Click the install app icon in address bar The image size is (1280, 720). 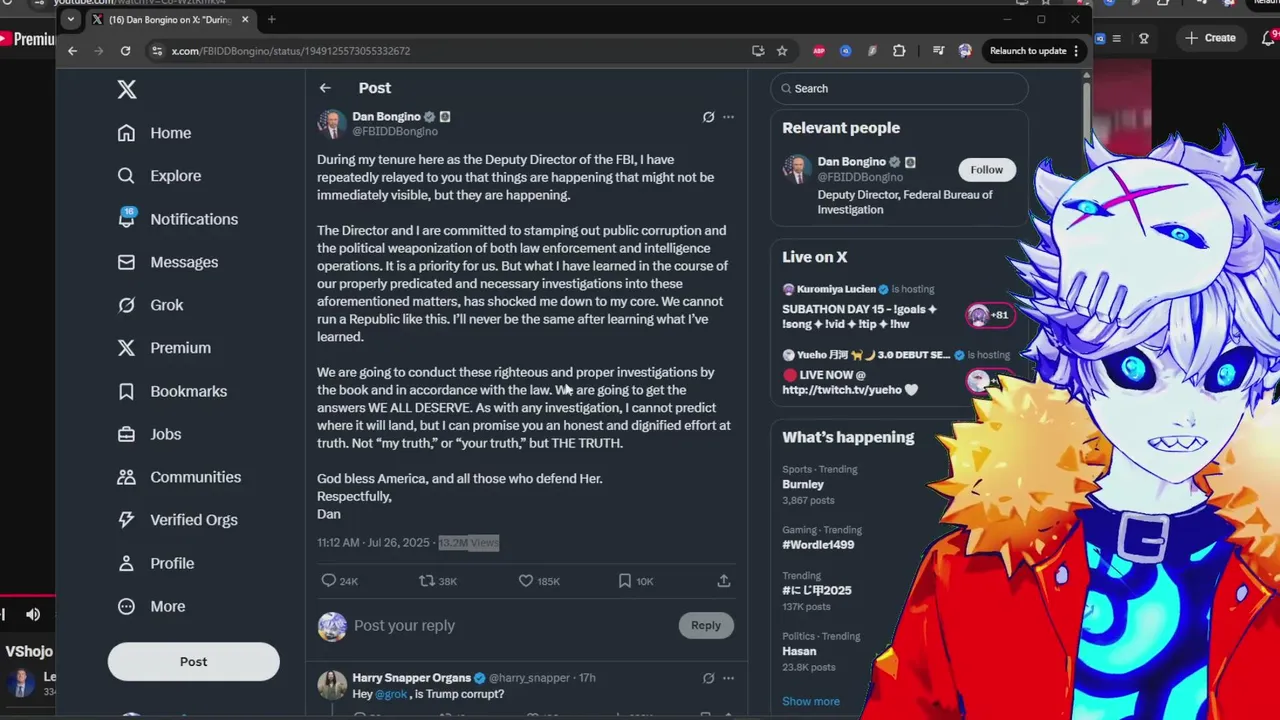click(x=758, y=51)
